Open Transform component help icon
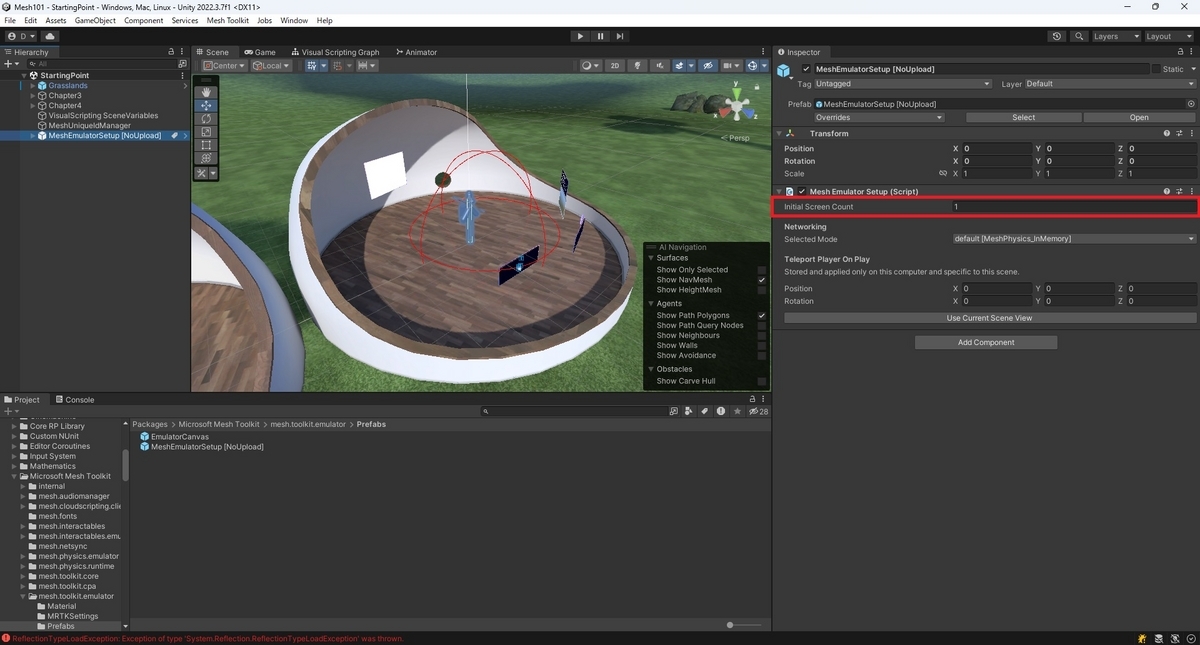 (1166, 133)
